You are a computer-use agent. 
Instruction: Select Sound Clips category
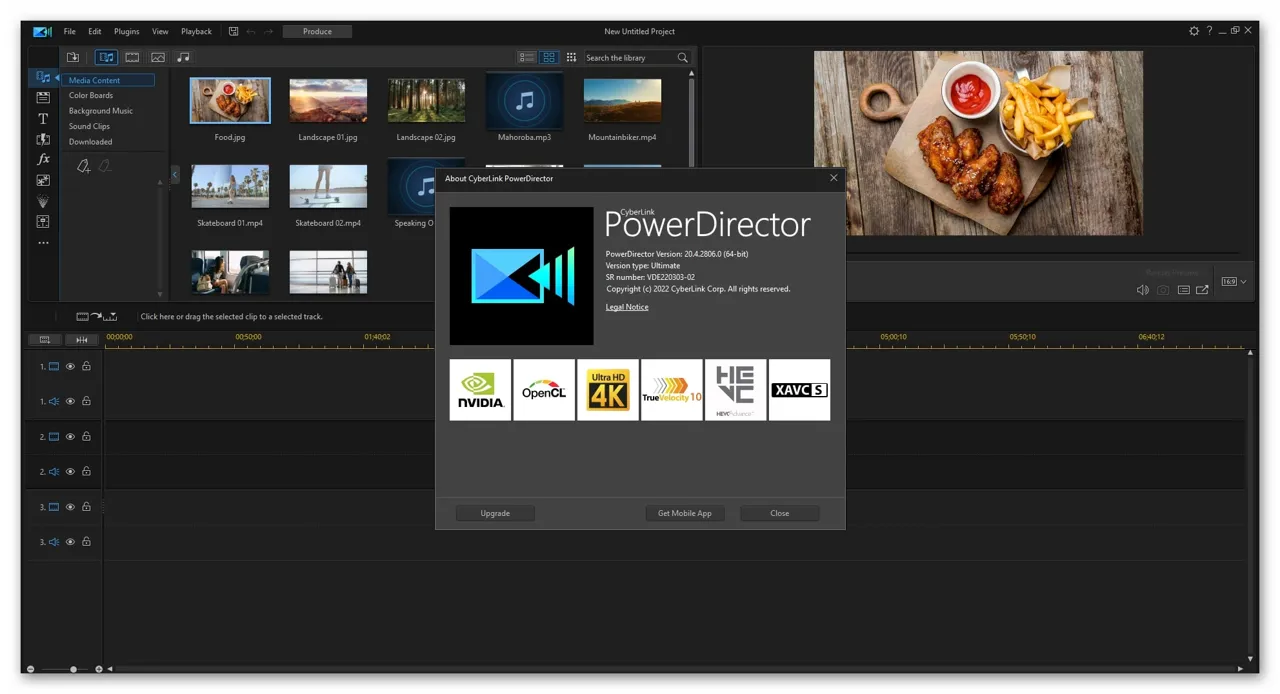click(89, 126)
